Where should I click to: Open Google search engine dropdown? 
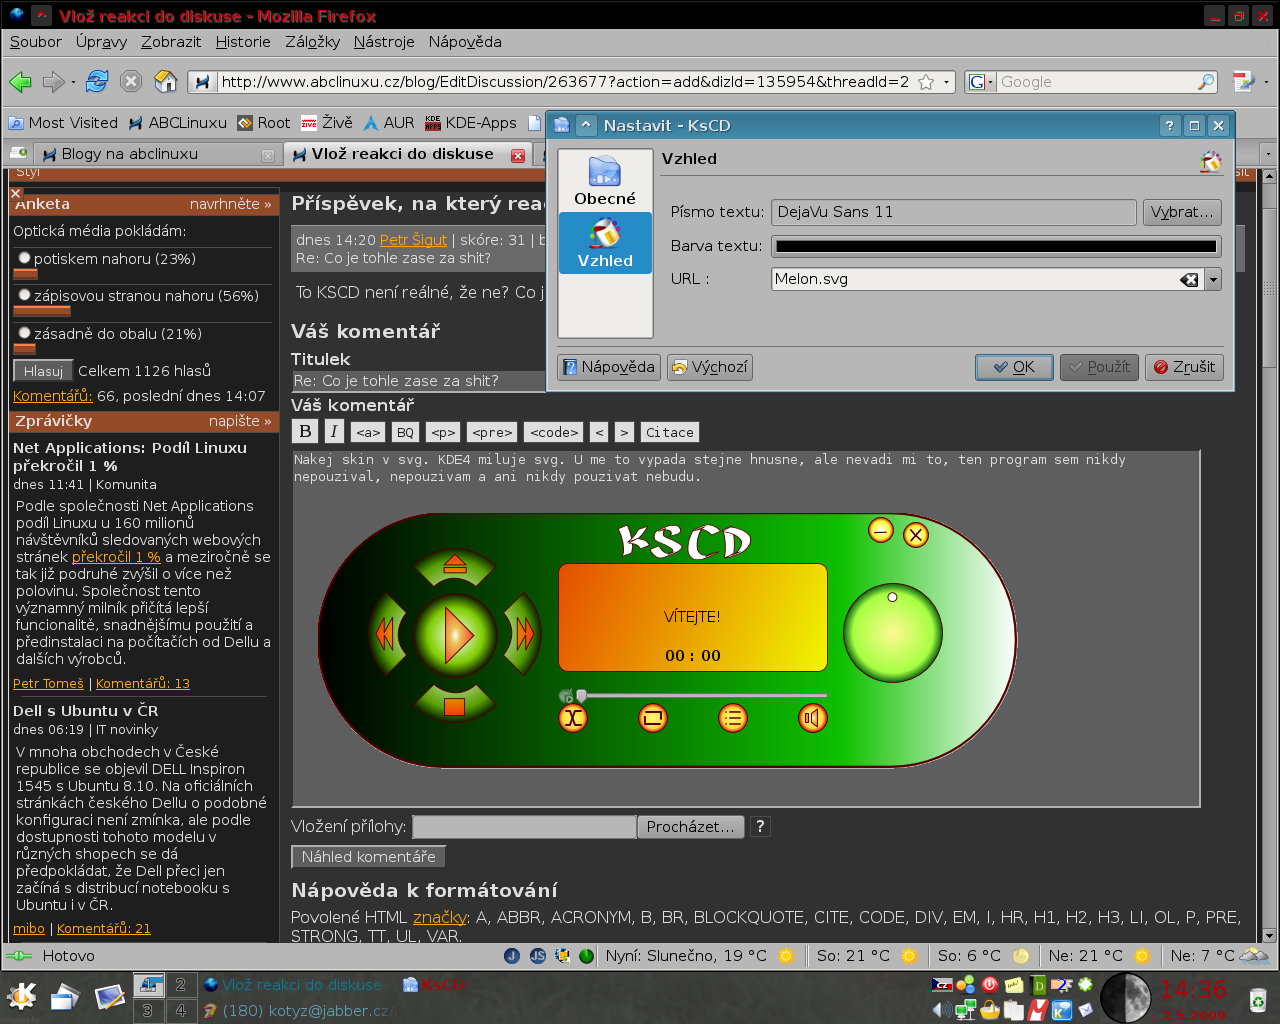[981, 82]
